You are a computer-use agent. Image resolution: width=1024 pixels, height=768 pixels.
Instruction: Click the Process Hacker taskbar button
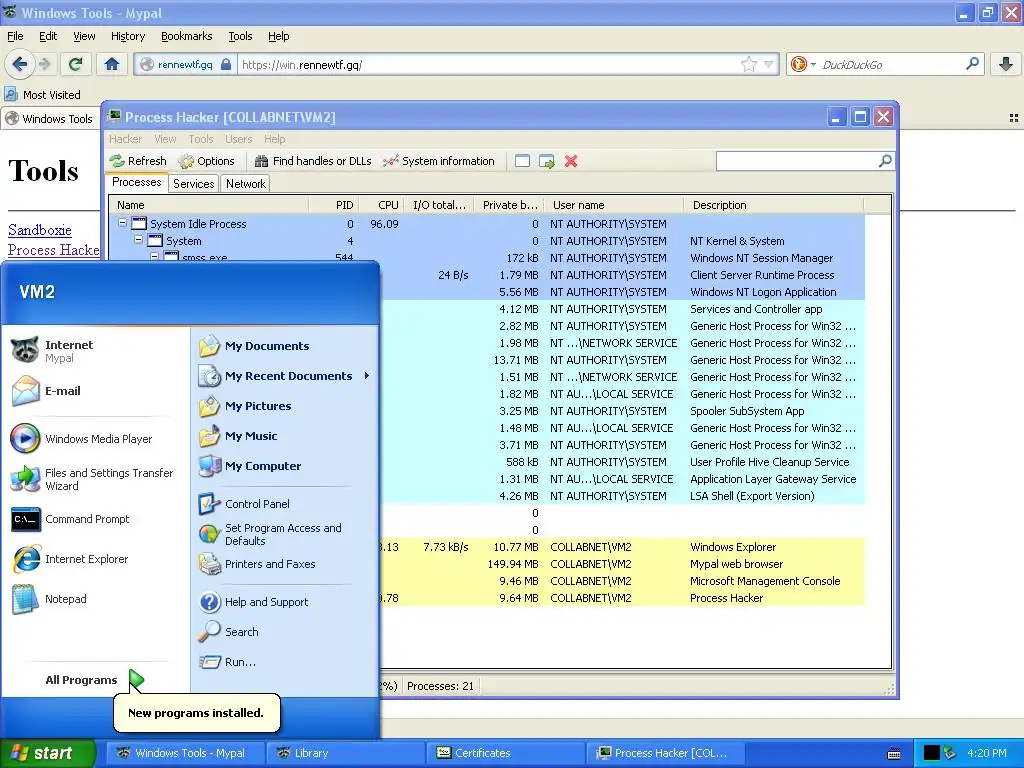click(665, 753)
